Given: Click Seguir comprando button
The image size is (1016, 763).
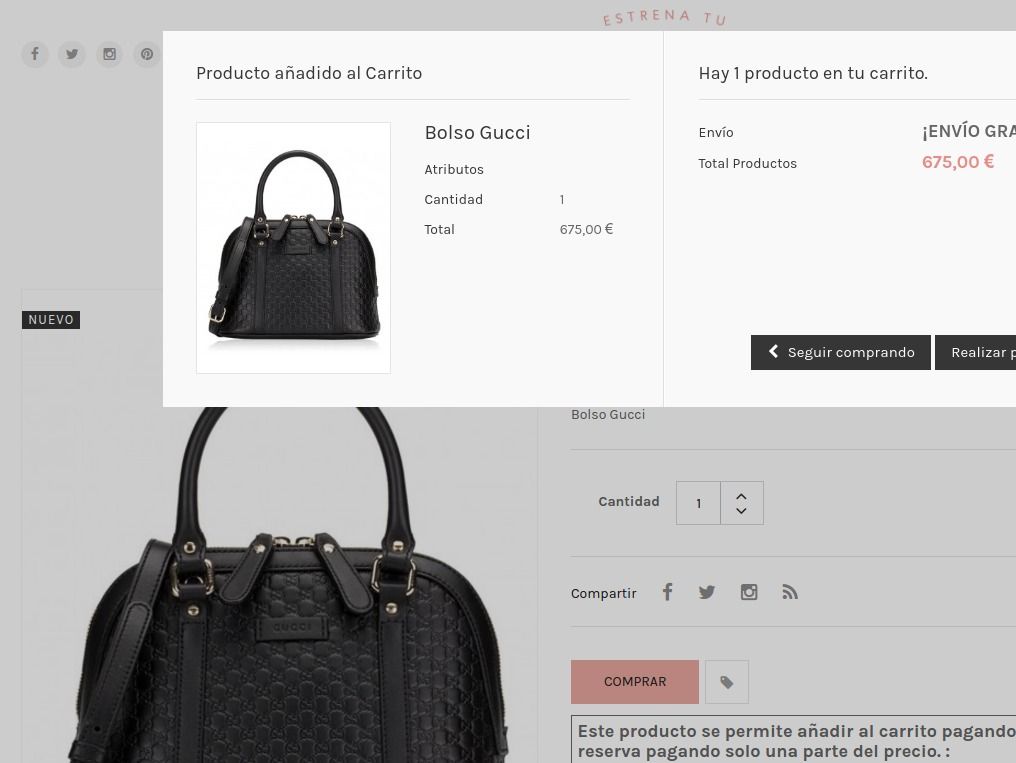Looking at the screenshot, I should (840, 352).
